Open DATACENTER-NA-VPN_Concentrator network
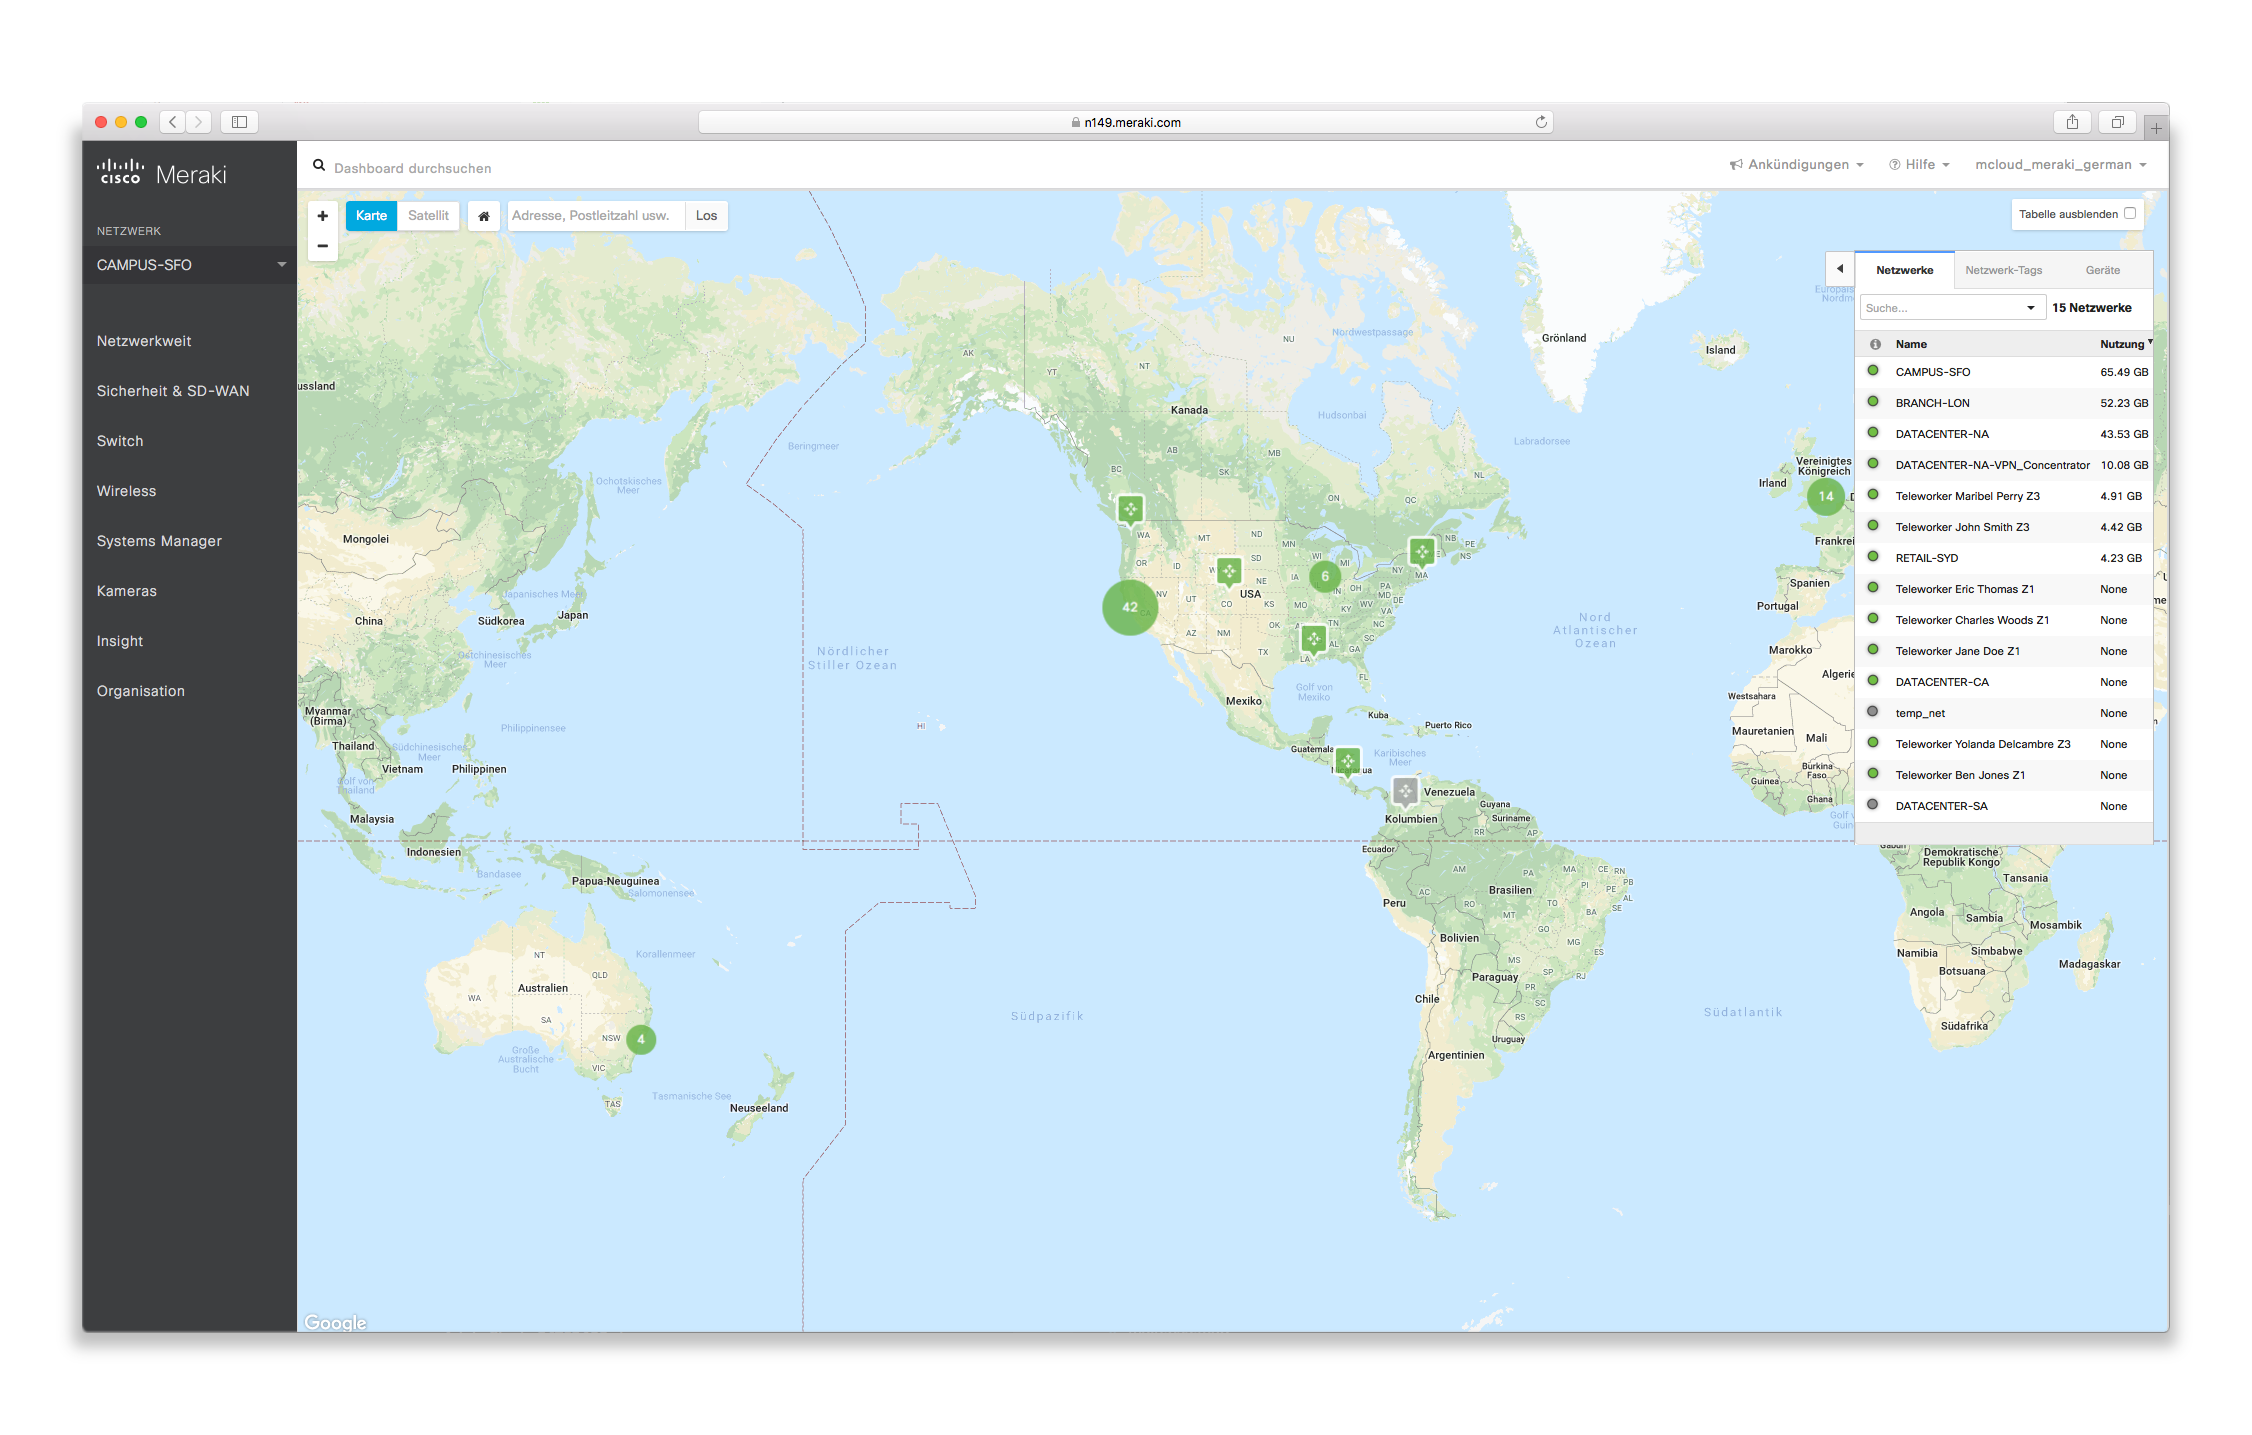The image size is (2252, 1435). (x=2004, y=465)
